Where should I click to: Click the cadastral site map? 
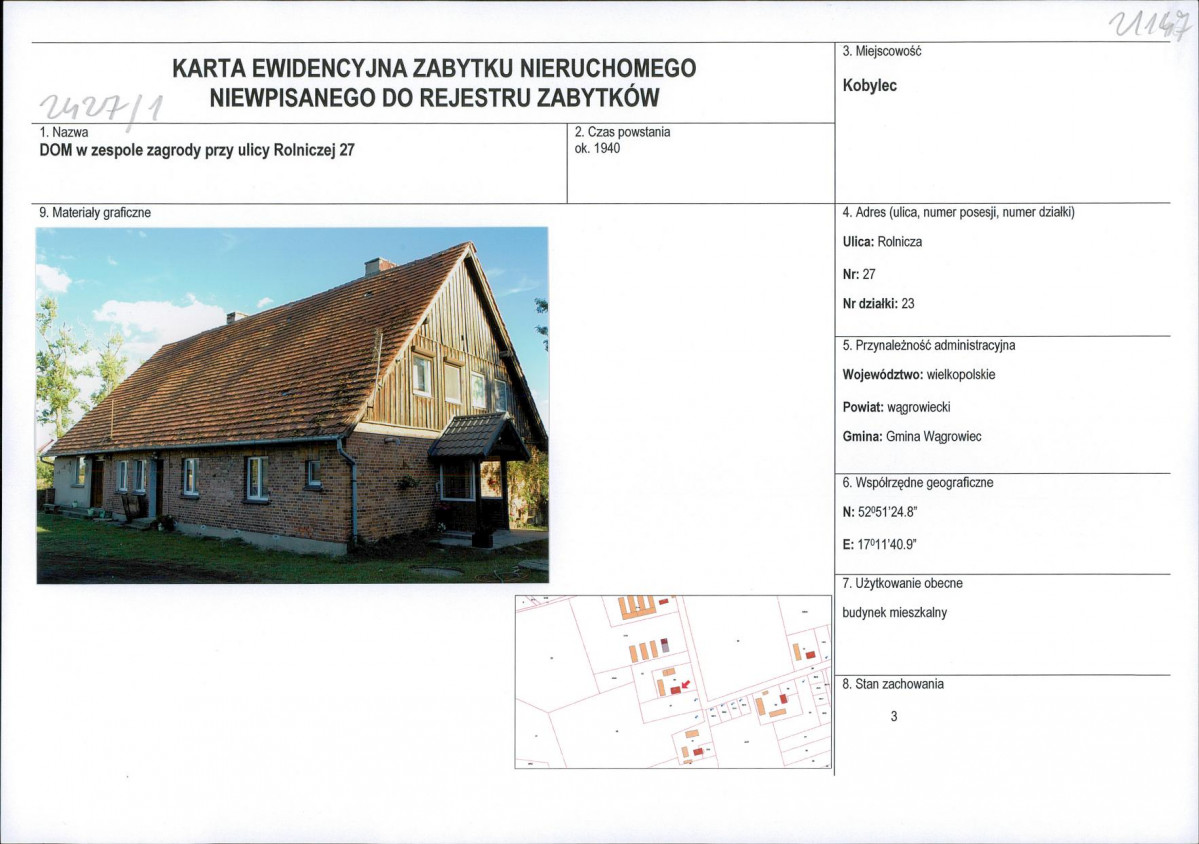tap(674, 682)
